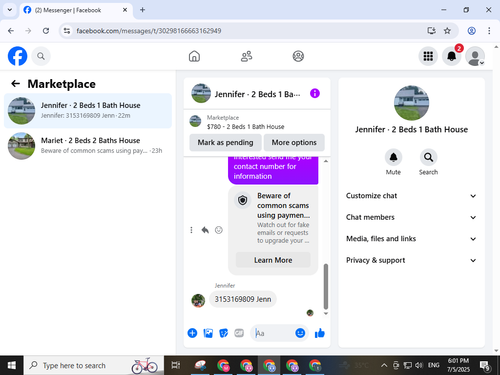This screenshot has width=500, height=375.
Task: Click the '$780 - 2 Beds 1 Bath House' listing text
Action: point(245,127)
